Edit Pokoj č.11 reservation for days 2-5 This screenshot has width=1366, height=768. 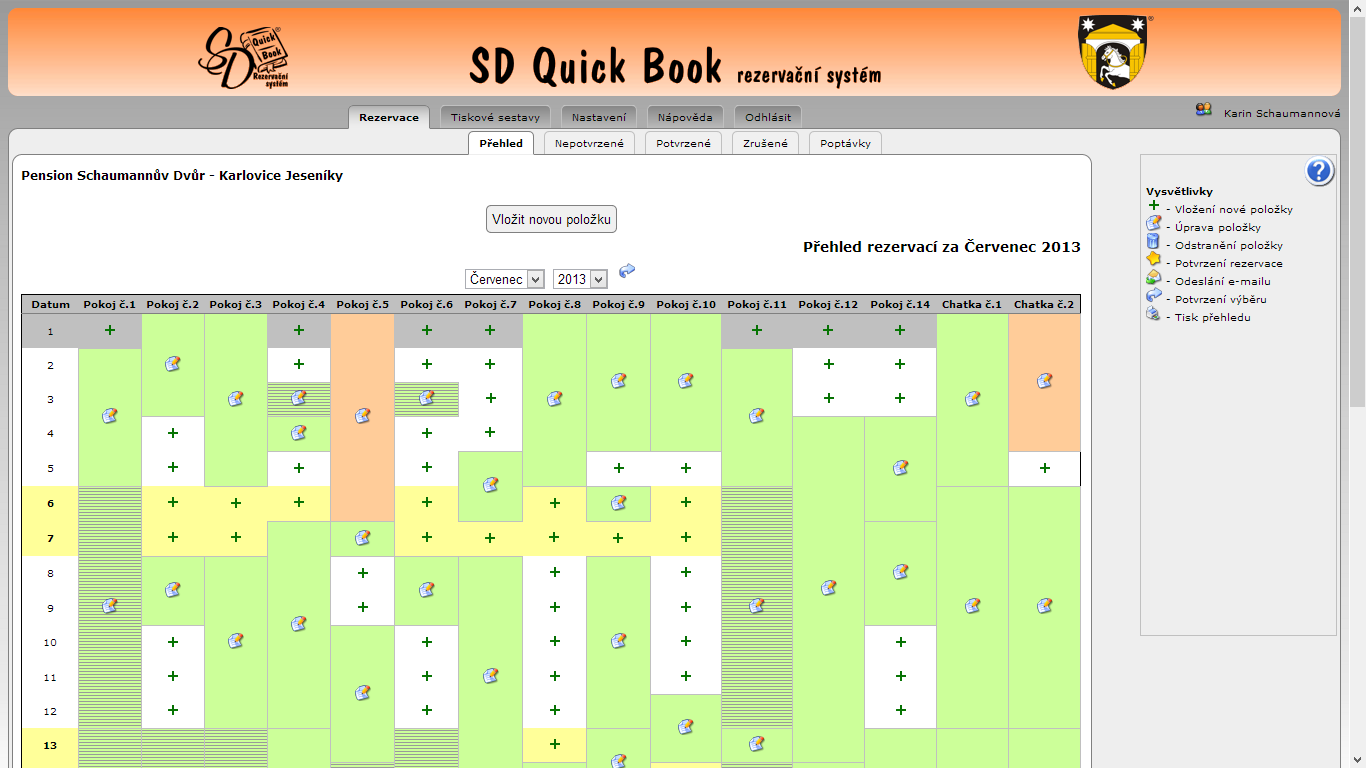(x=757, y=416)
